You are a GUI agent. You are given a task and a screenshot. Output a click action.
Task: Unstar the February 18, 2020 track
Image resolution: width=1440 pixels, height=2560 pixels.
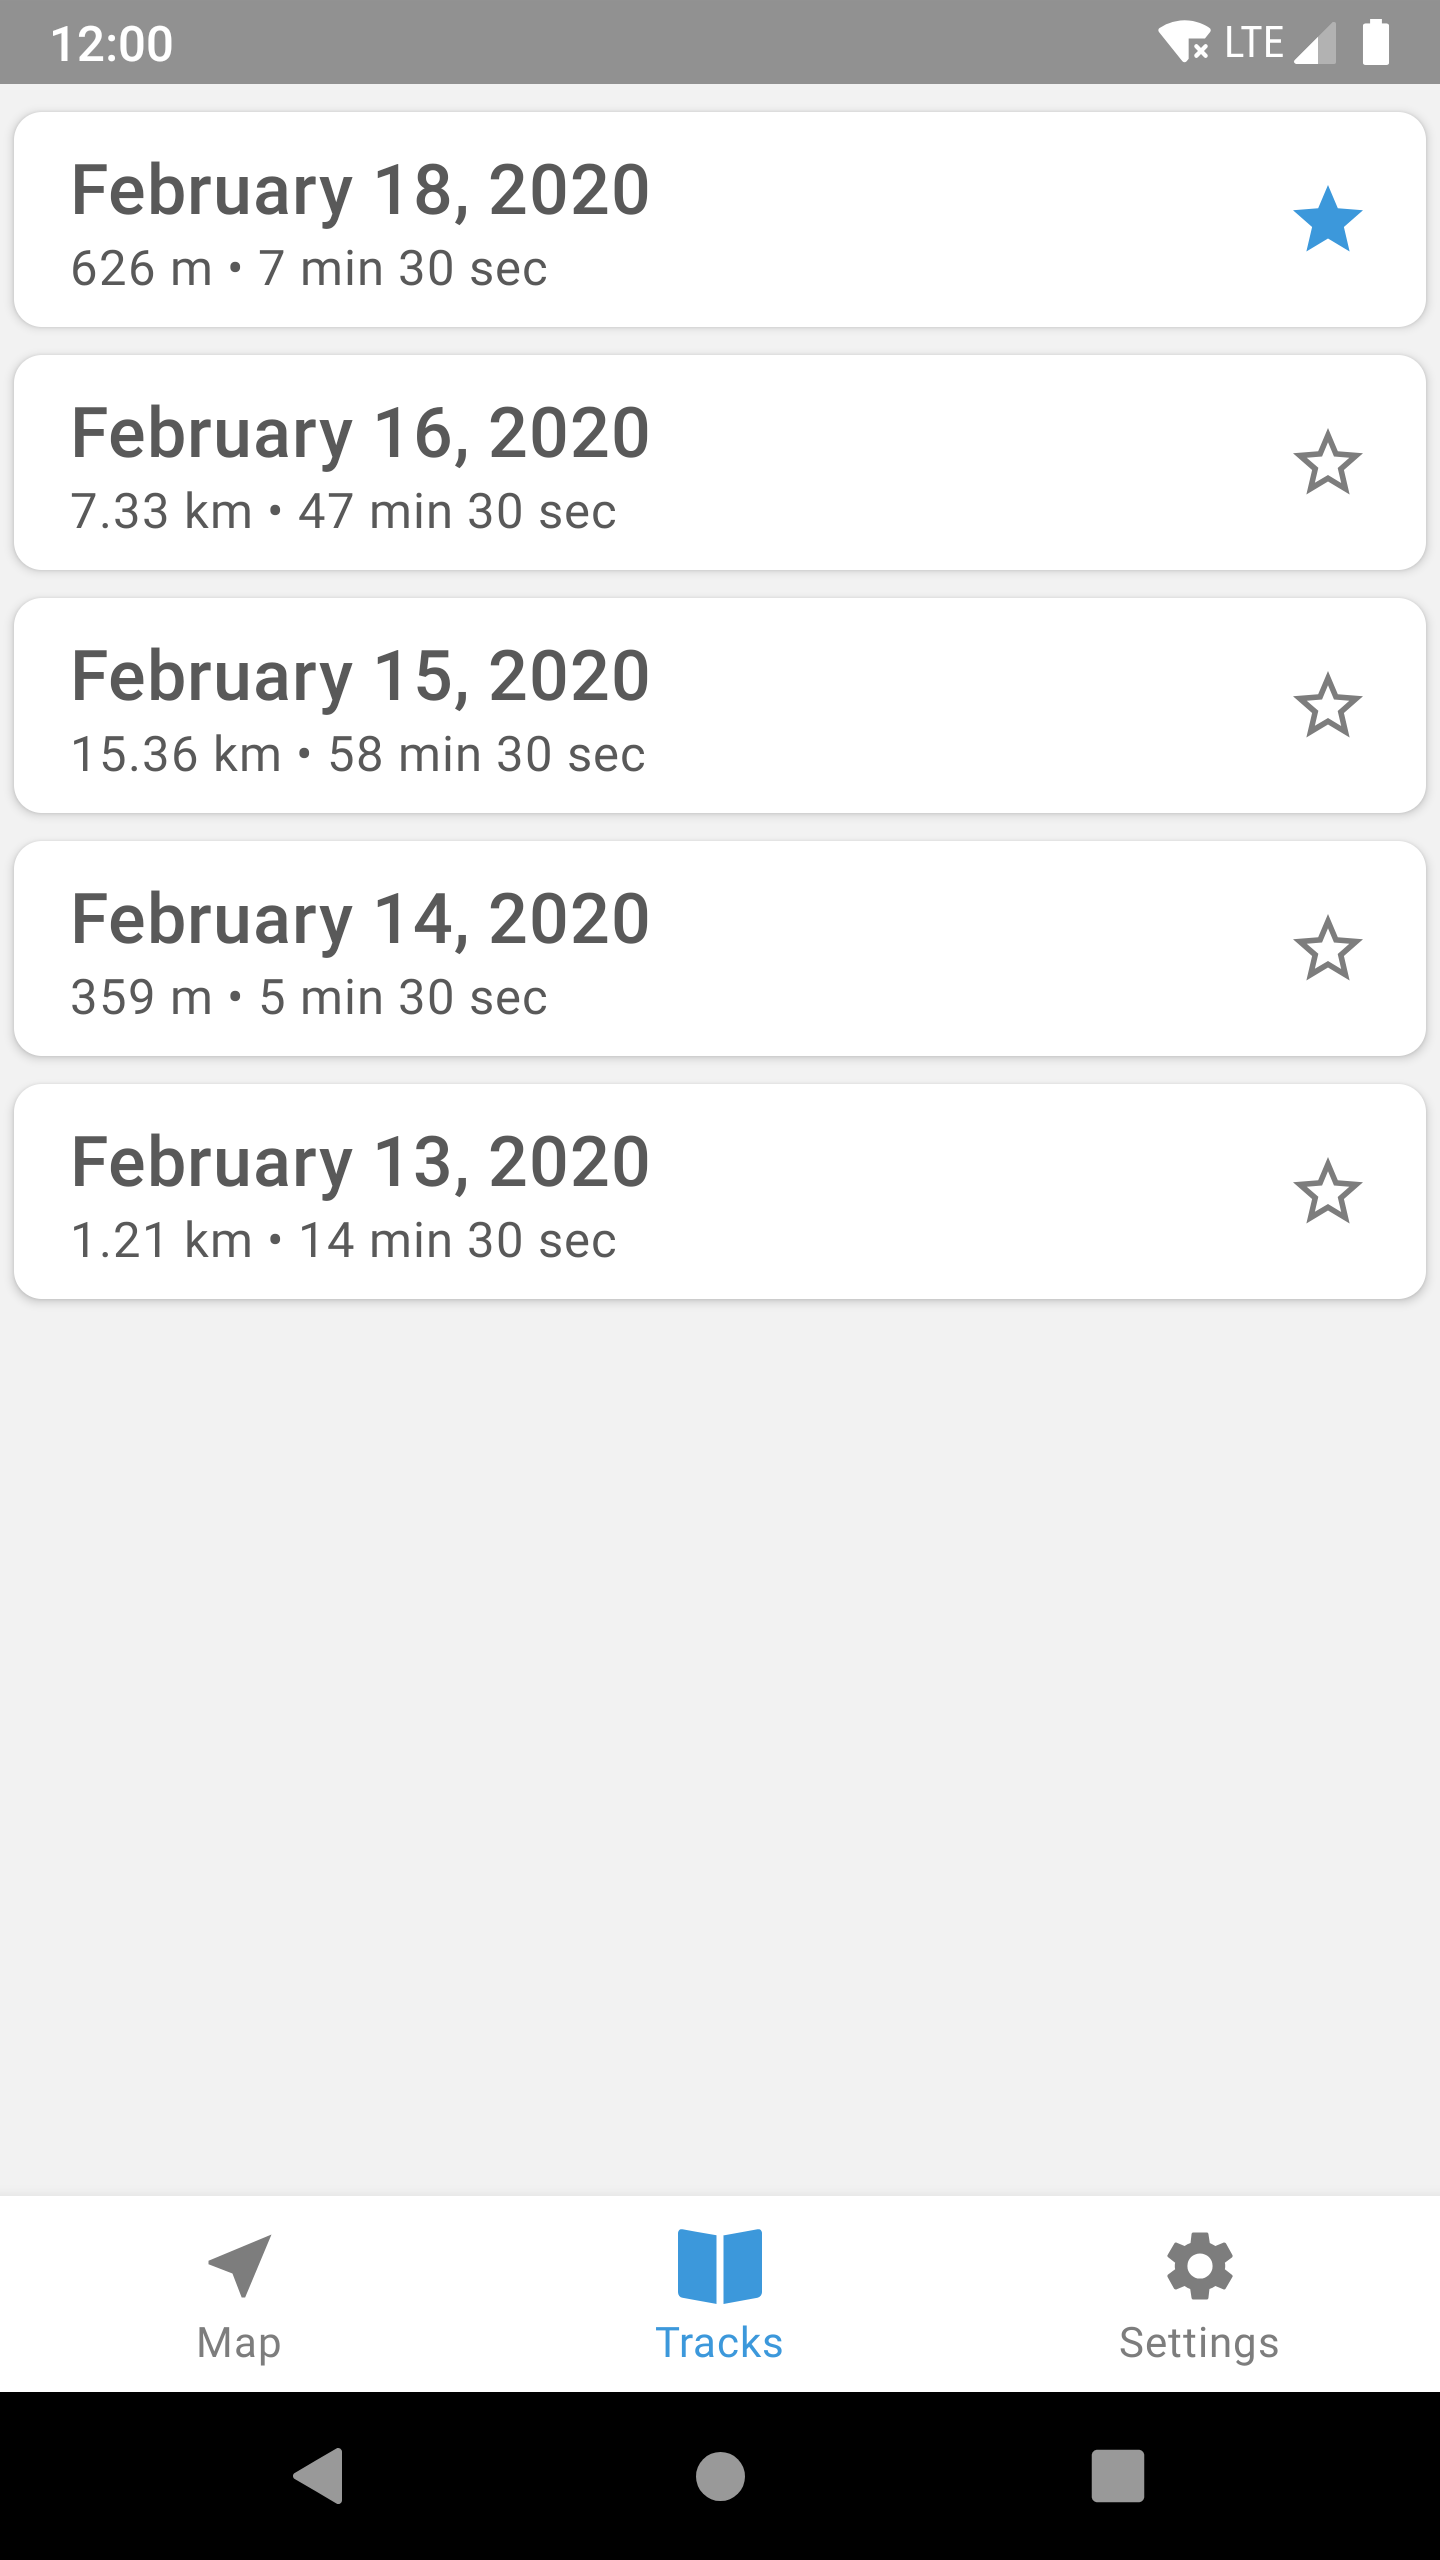point(1327,219)
